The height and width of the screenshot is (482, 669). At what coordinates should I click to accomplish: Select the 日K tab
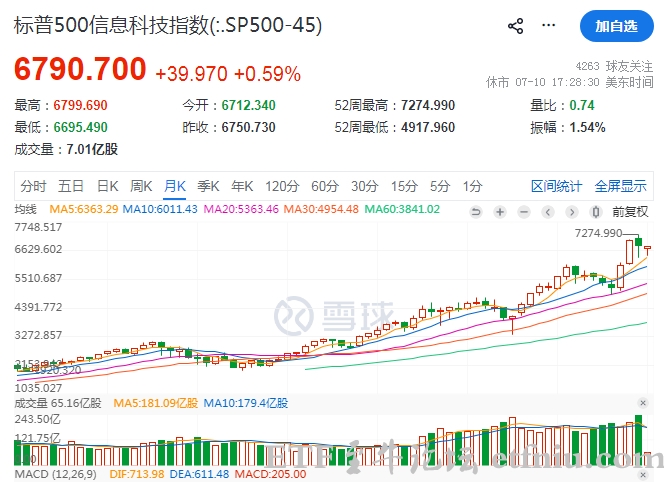(108, 186)
